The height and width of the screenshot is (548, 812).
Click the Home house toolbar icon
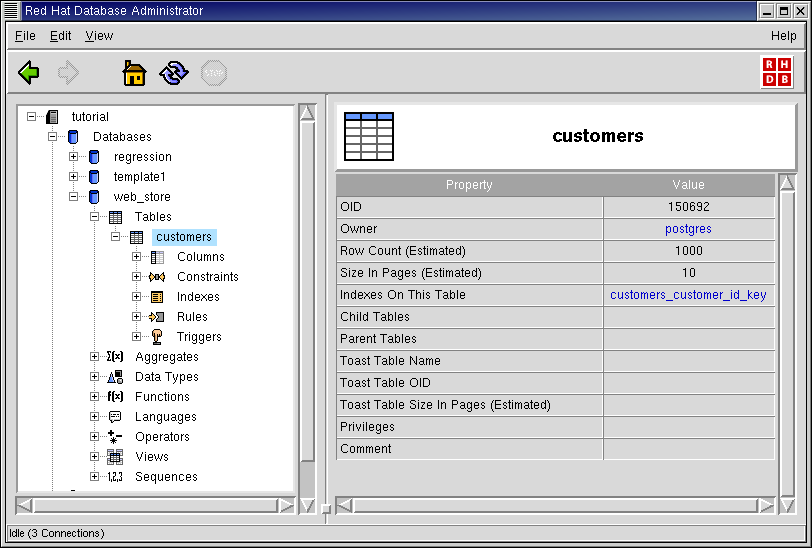134,73
